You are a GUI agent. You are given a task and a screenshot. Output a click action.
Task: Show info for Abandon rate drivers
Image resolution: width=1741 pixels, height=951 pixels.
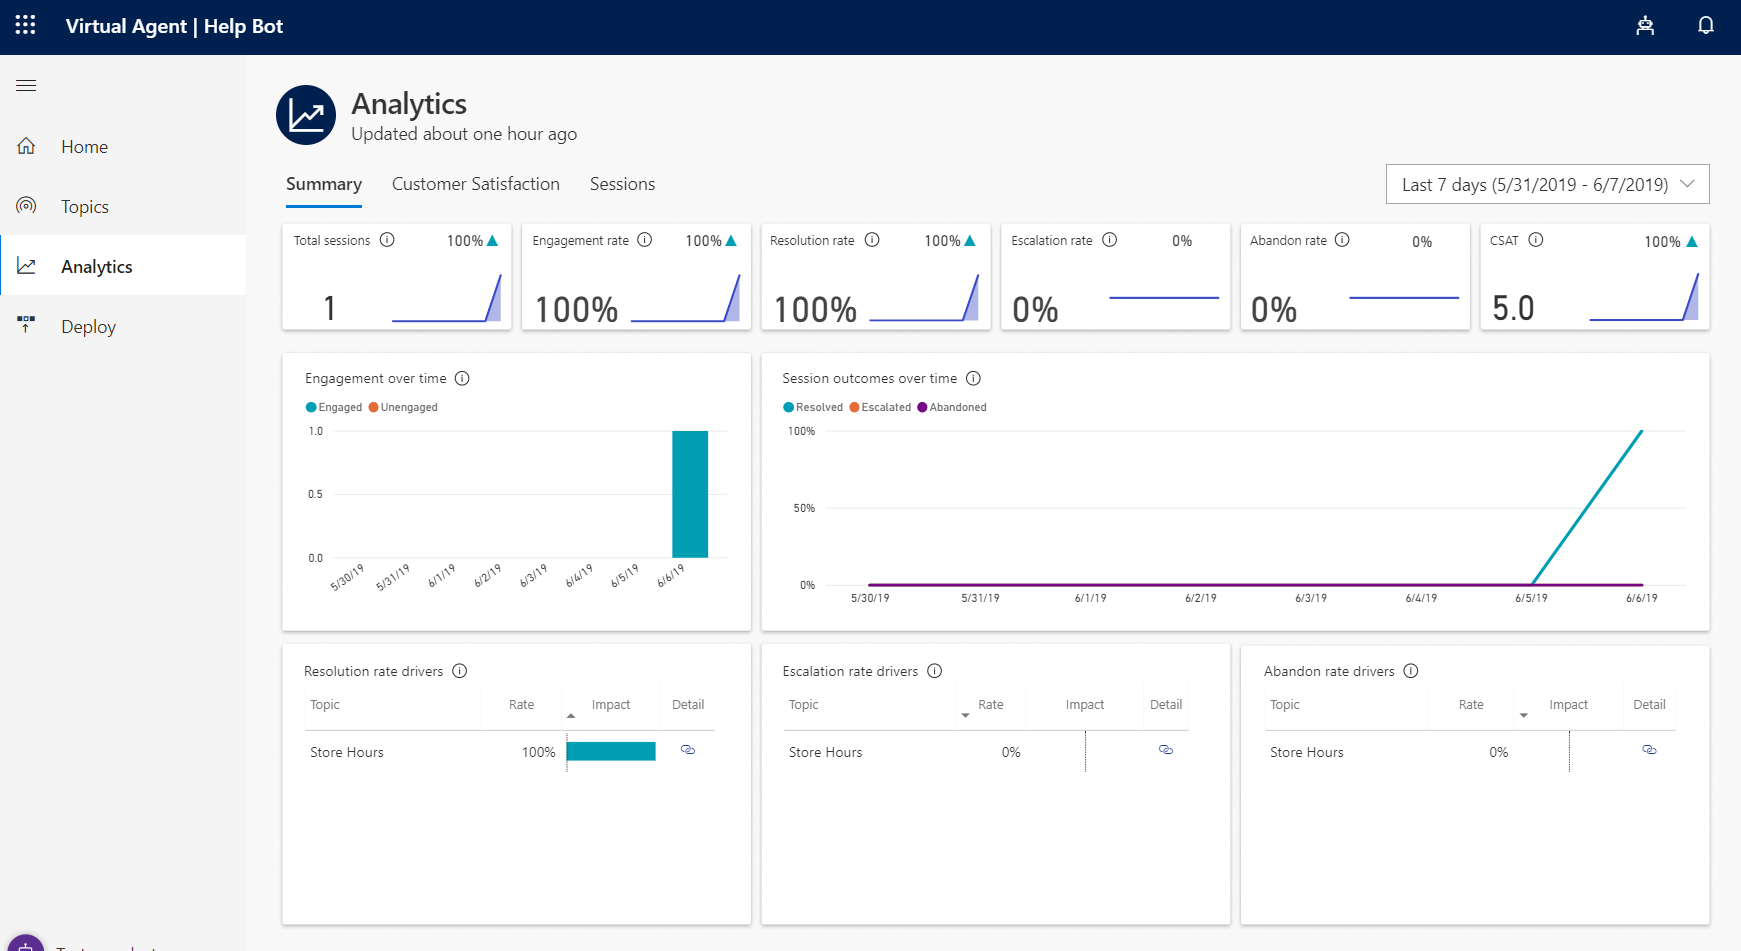(1411, 671)
